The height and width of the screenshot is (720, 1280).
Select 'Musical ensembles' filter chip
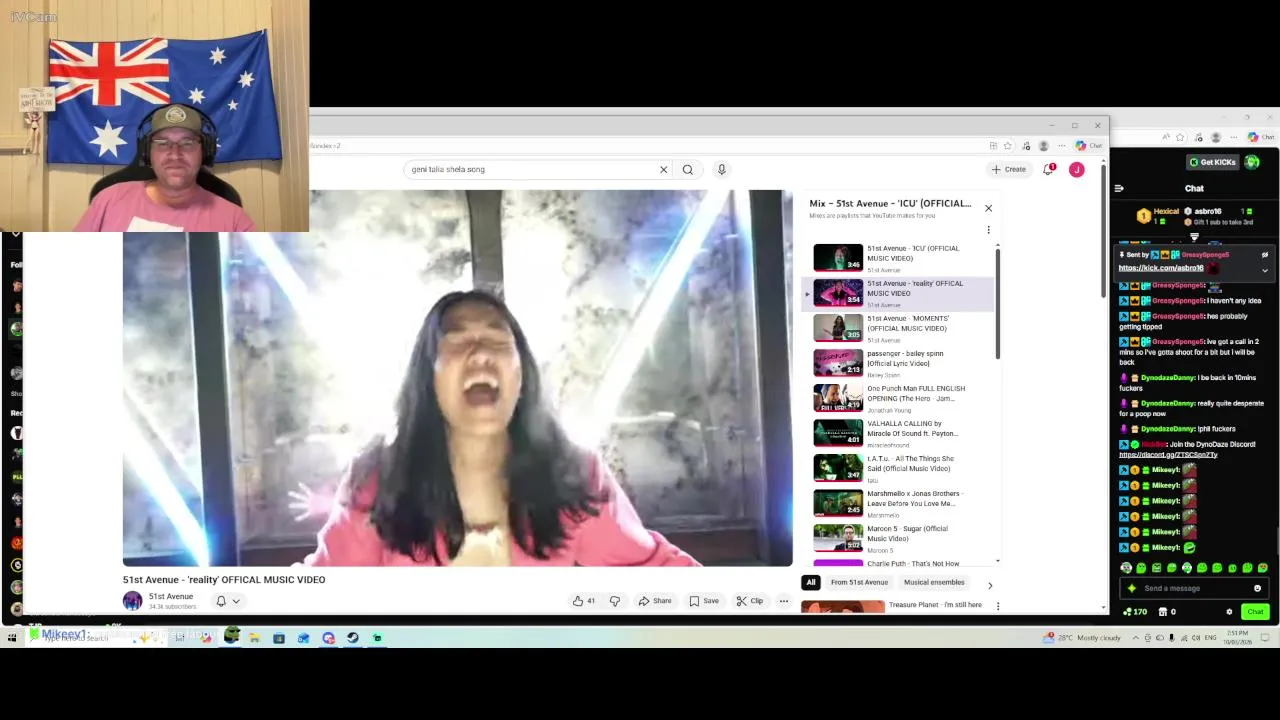(x=934, y=582)
